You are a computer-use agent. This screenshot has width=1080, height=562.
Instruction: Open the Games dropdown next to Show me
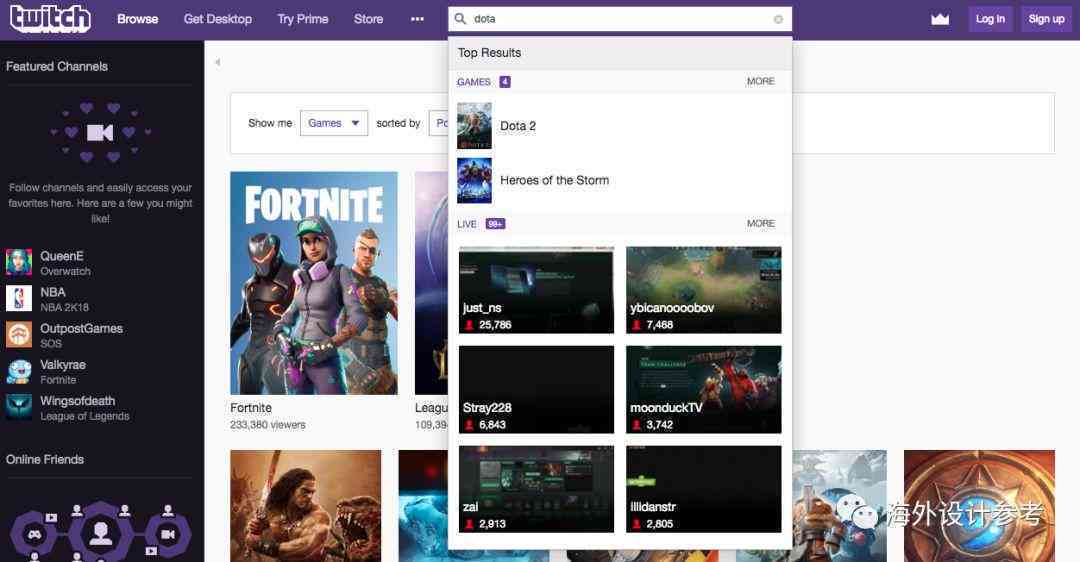click(x=334, y=123)
